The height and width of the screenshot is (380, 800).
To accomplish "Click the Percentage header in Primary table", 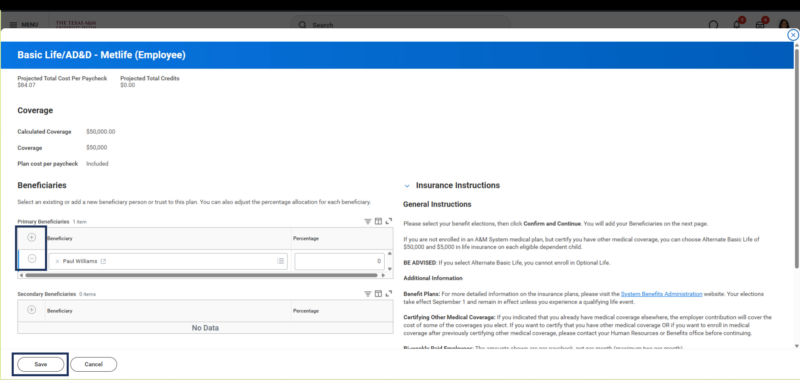I will (306, 238).
